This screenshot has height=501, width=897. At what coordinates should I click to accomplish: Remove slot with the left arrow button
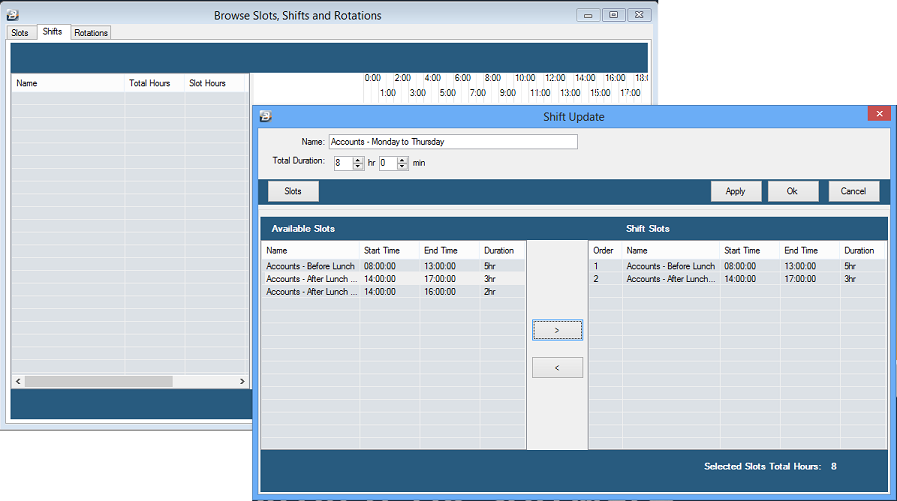coord(557,368)
